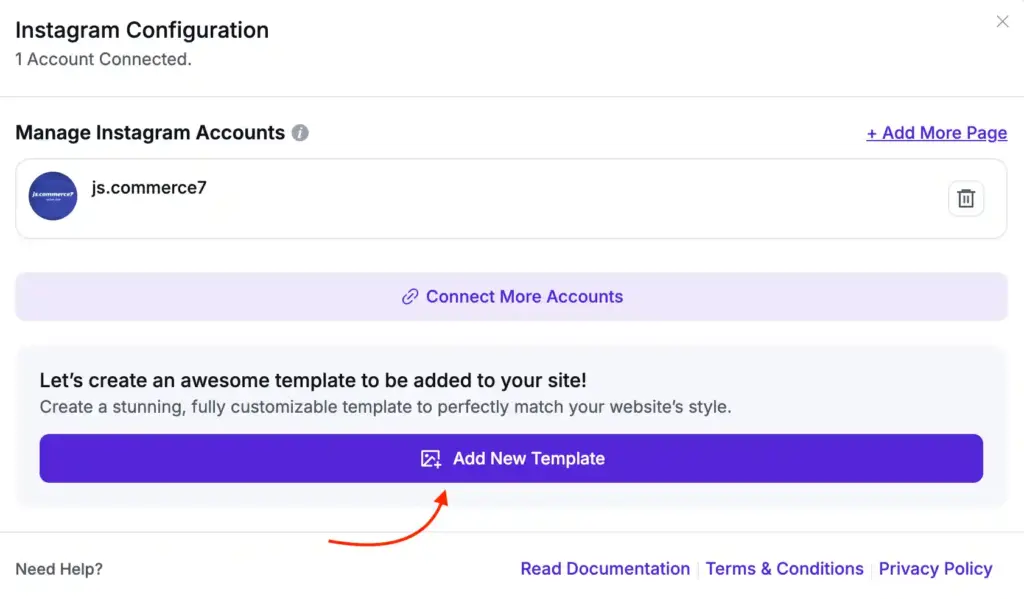The width and height of the screenshot is (1024, 599).
Task: View the Terms & Conditions page
Action: 784,568
